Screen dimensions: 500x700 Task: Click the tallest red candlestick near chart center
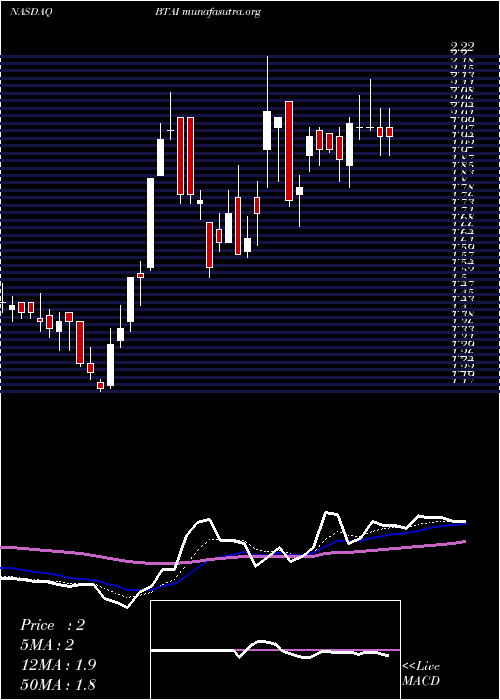click(x=289, y=151)
